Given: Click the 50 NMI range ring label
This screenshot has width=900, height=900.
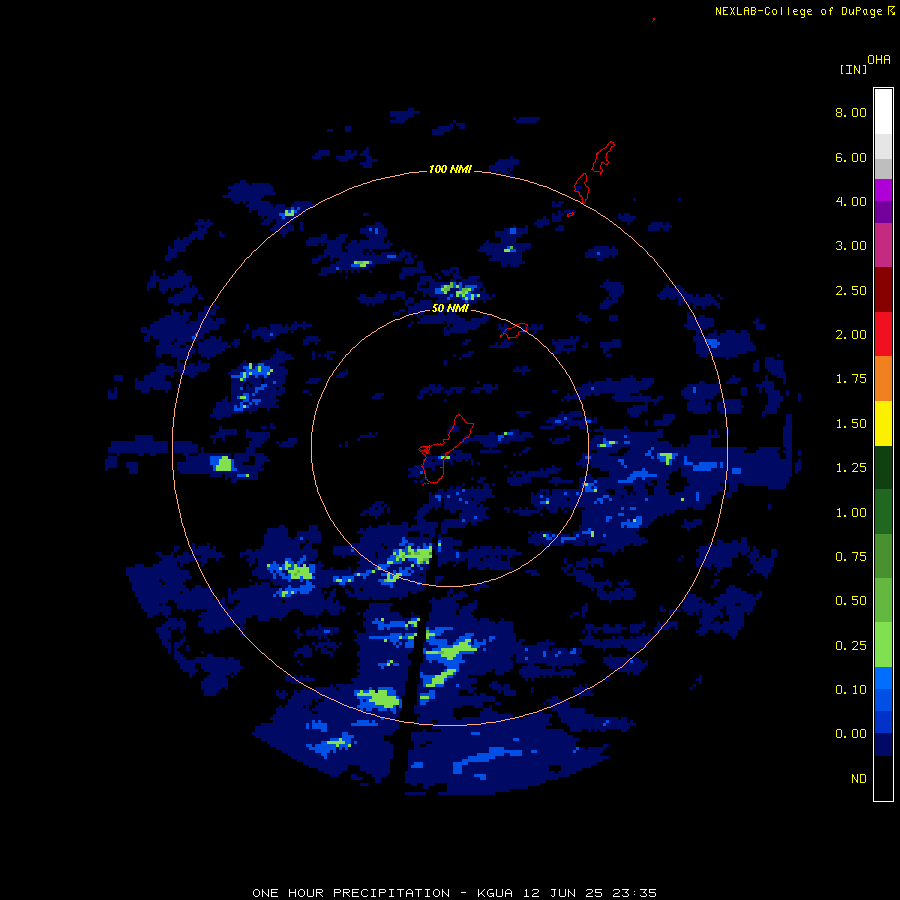Looking at the screenshot, I should (x=450, y=308).
